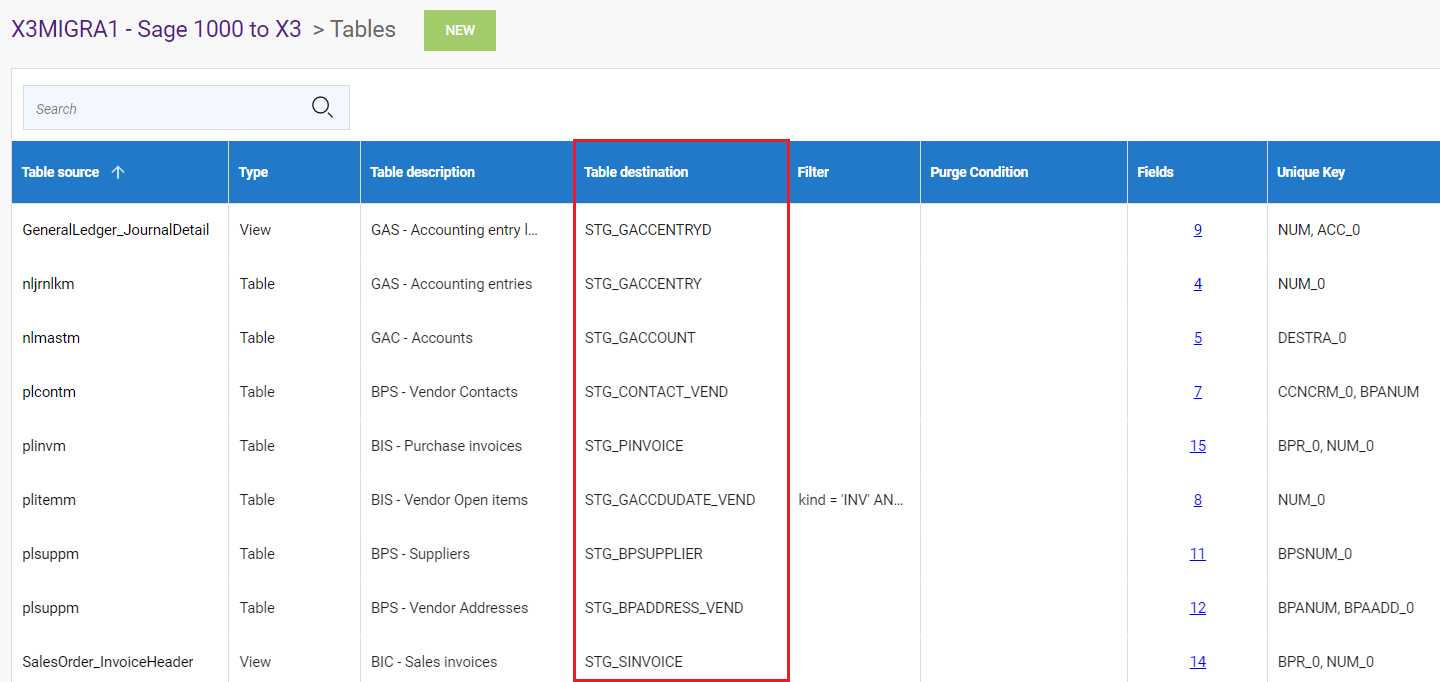Sort by Table description column header

coord(422,172)
